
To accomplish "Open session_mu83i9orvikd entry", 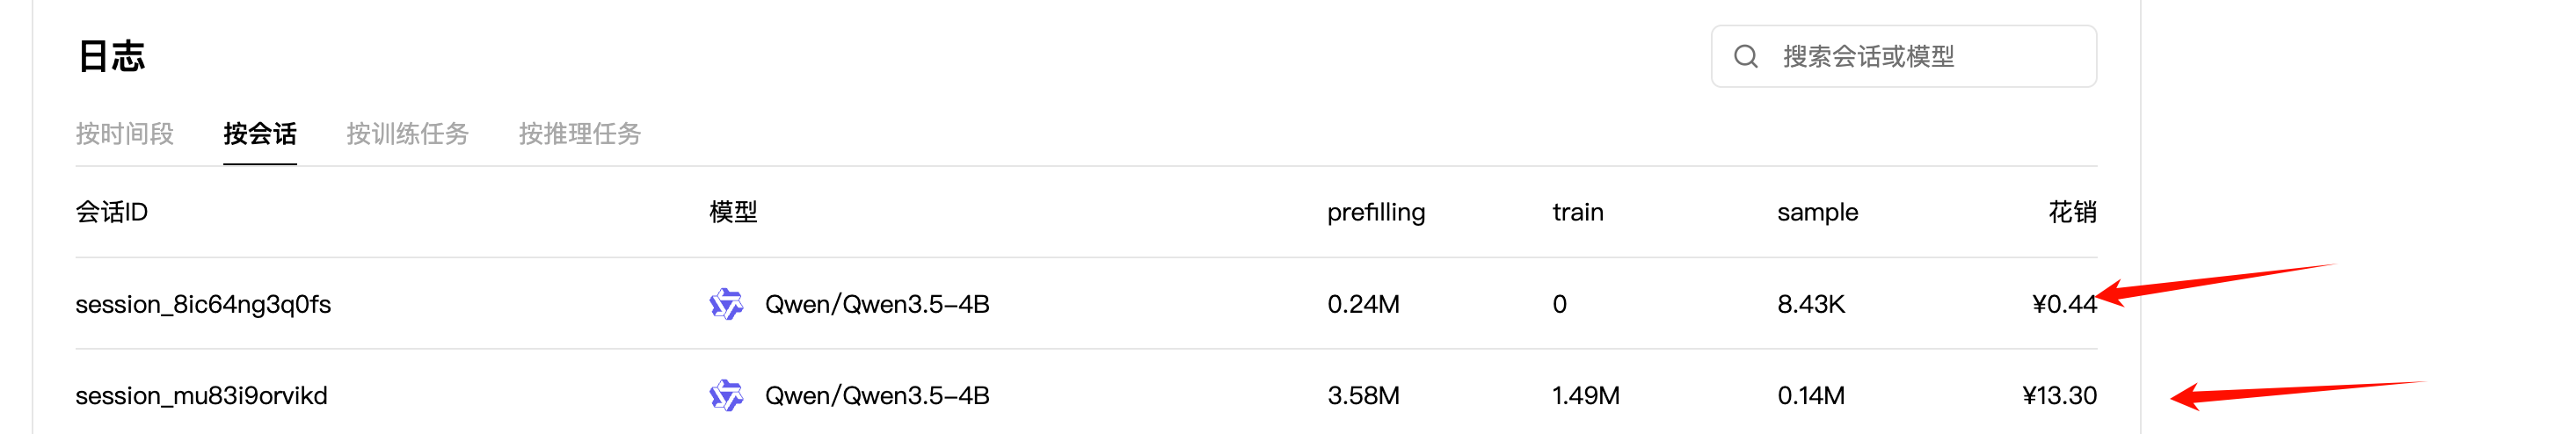I will 201,396.
